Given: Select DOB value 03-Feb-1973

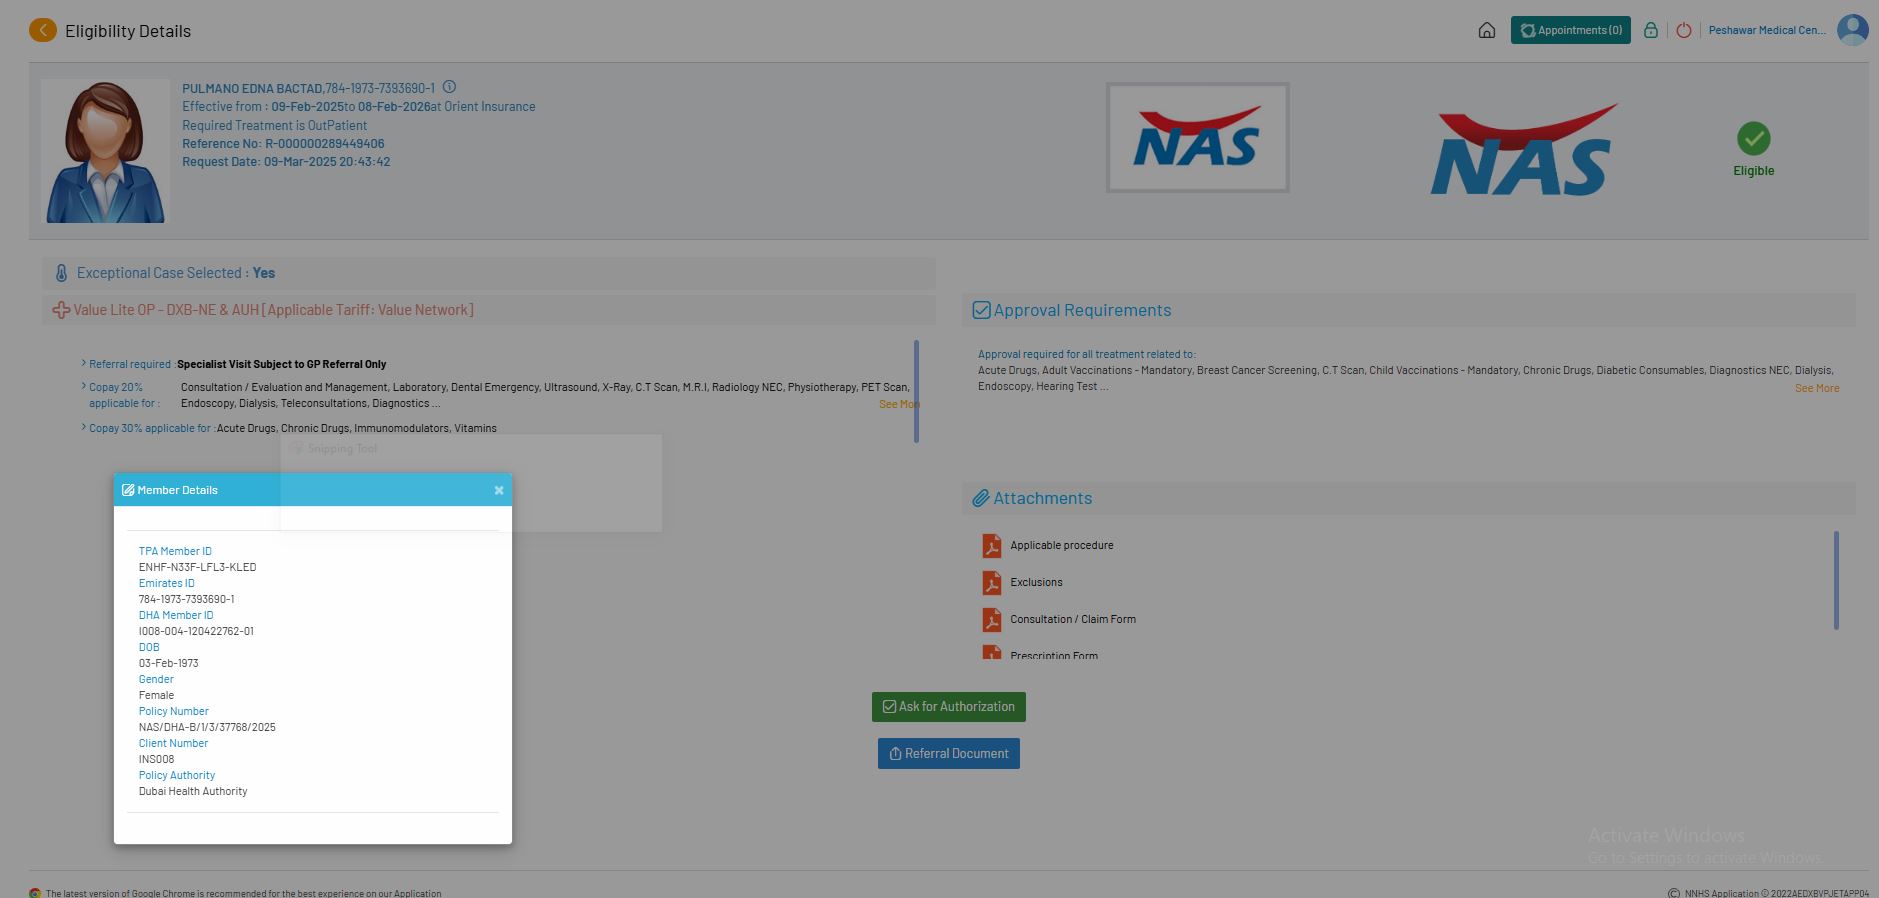Looking at the screenshot, I should 168,663.
